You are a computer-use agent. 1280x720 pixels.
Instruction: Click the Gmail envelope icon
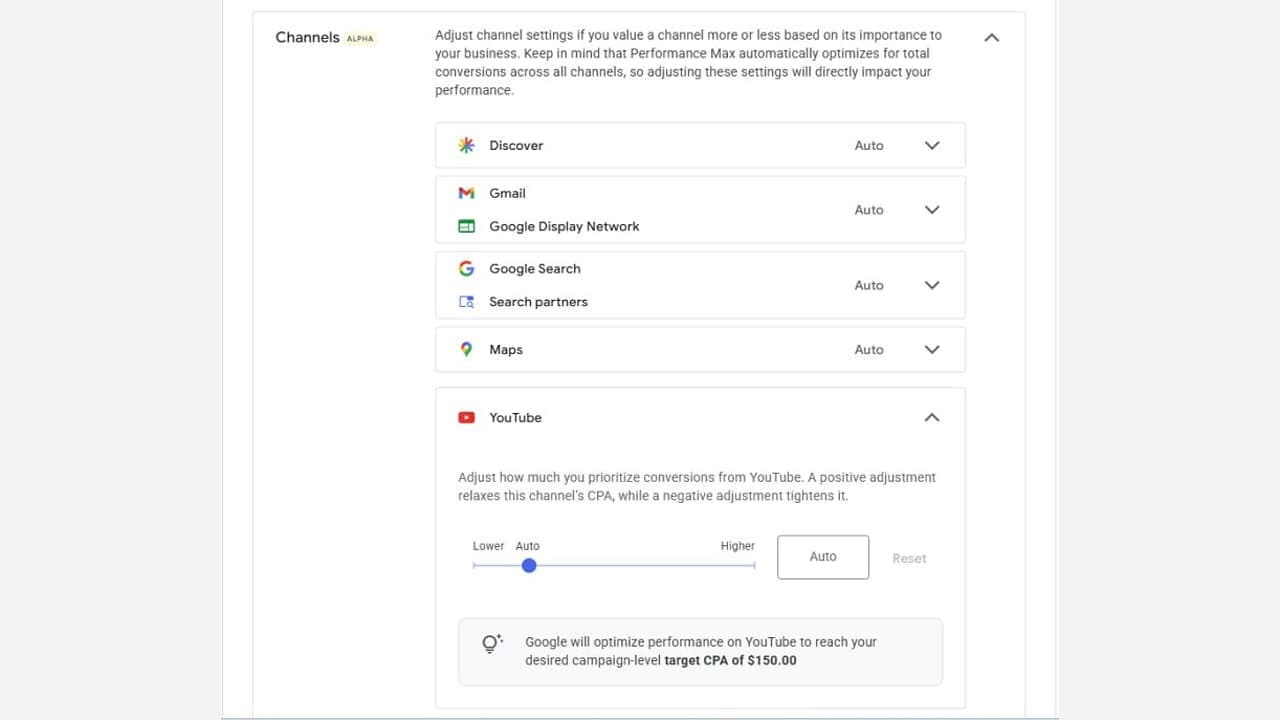coord(466,193)
